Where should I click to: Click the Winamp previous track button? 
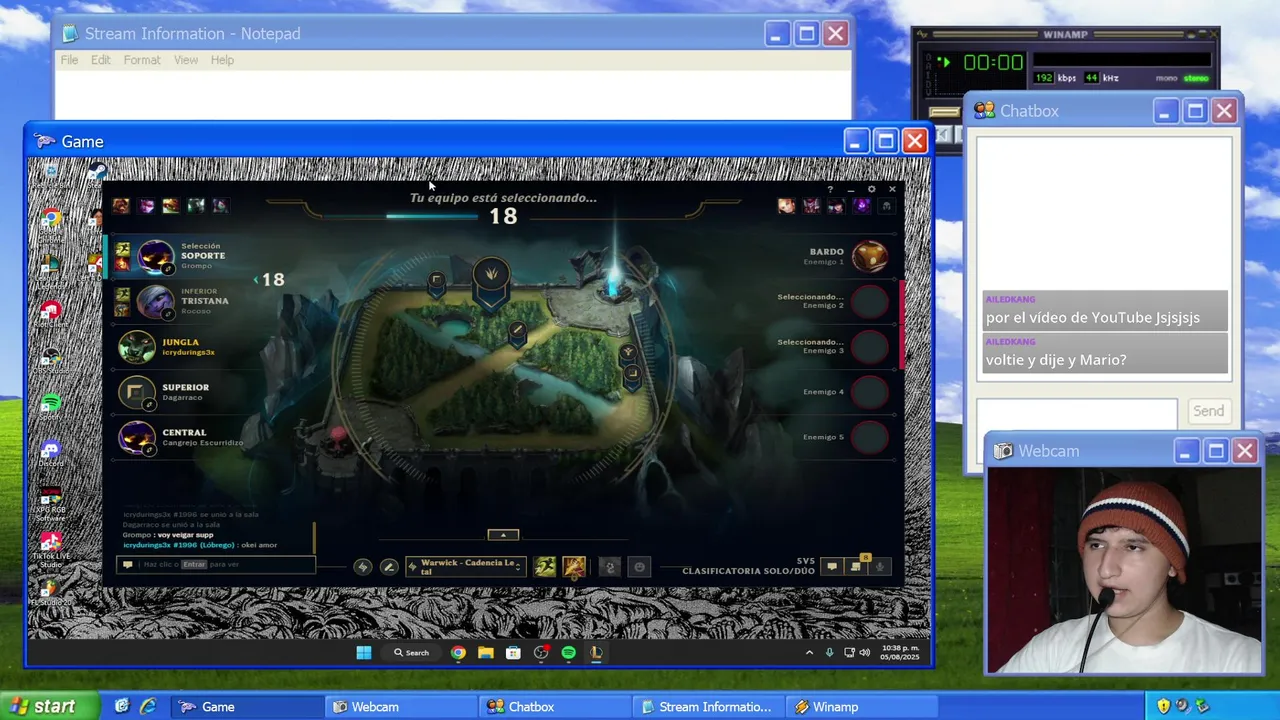pos(943,134)
